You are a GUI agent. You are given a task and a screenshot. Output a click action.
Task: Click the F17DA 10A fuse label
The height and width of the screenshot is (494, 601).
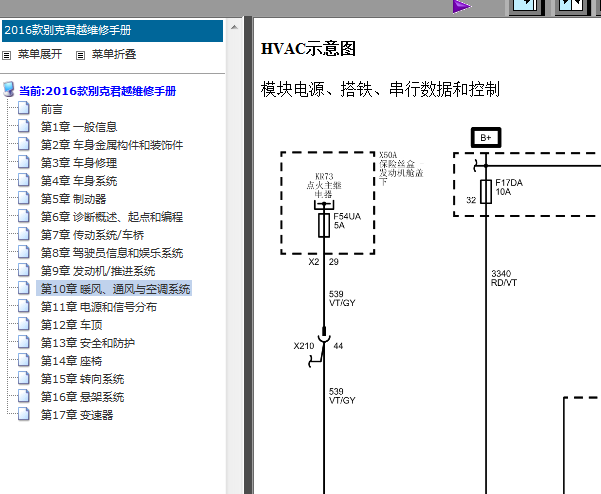(509, 187)
